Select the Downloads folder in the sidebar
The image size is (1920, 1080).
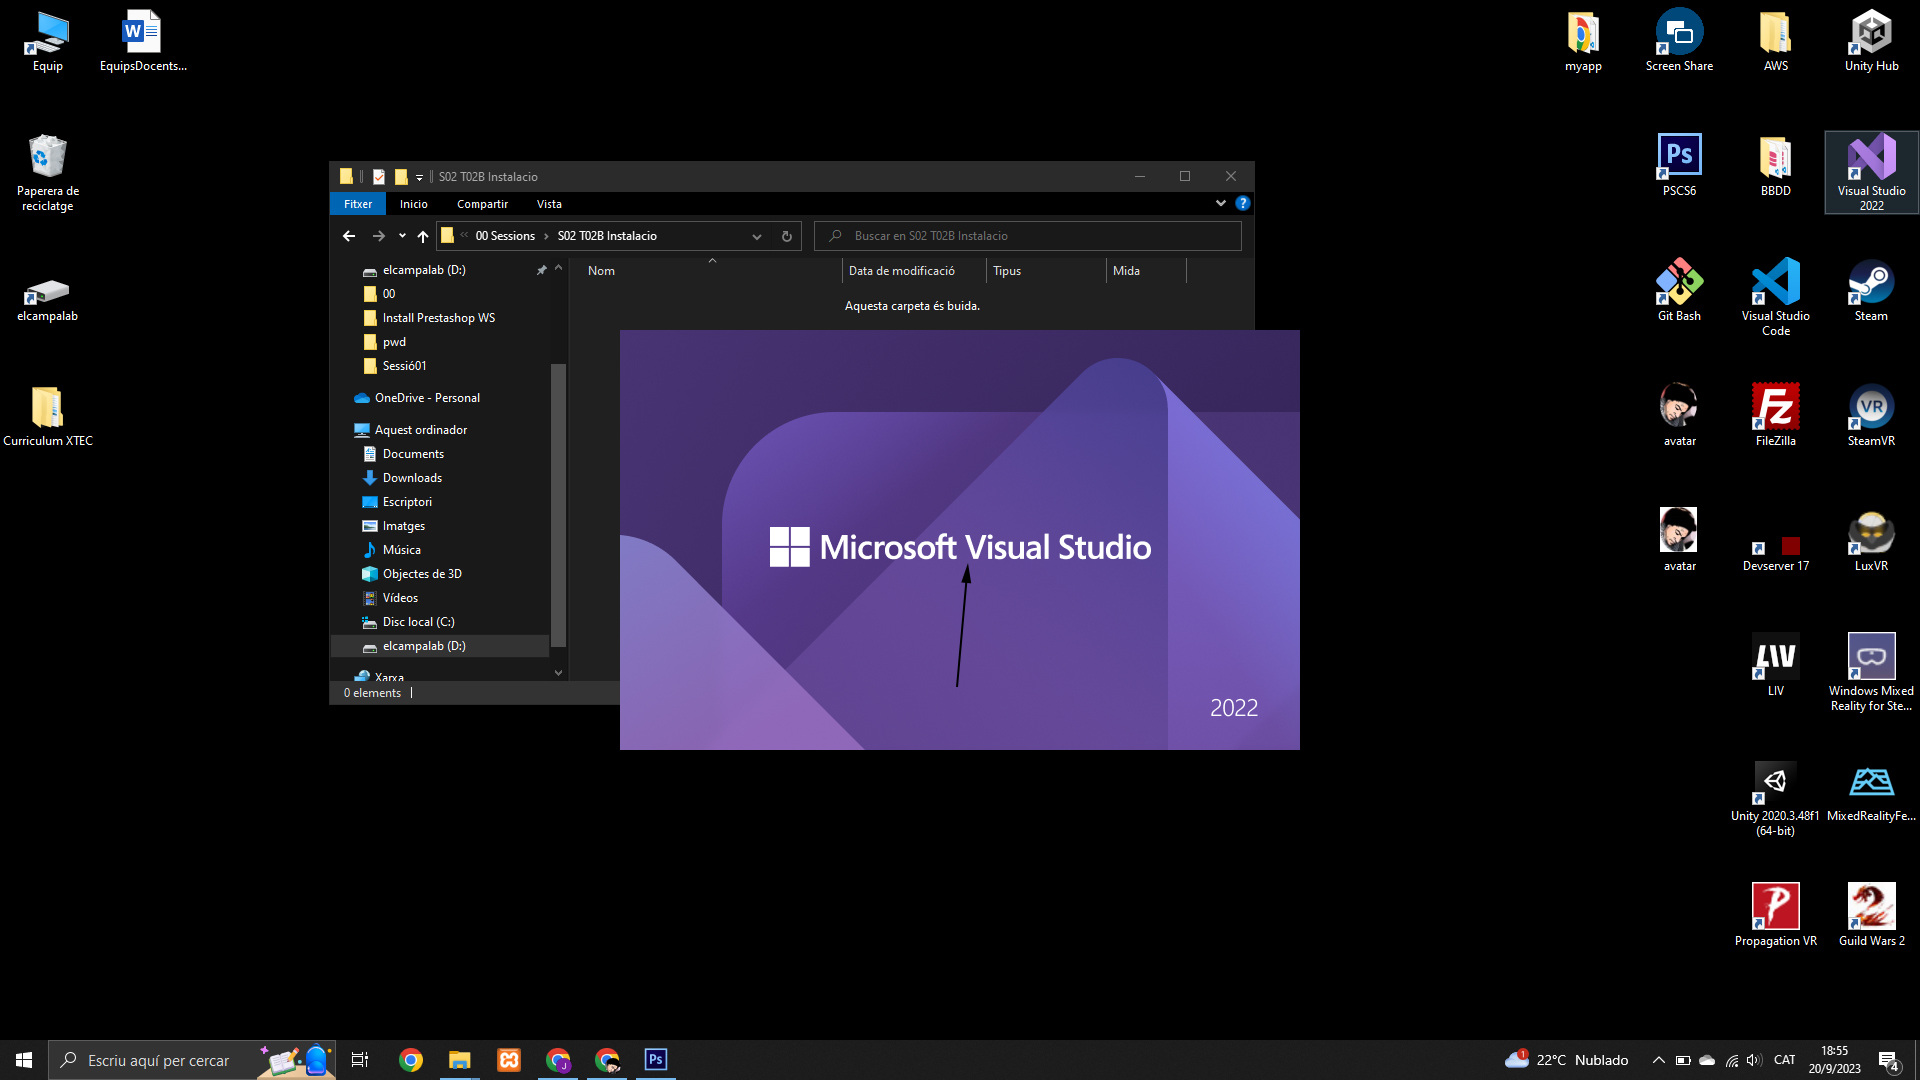point(412,478)
